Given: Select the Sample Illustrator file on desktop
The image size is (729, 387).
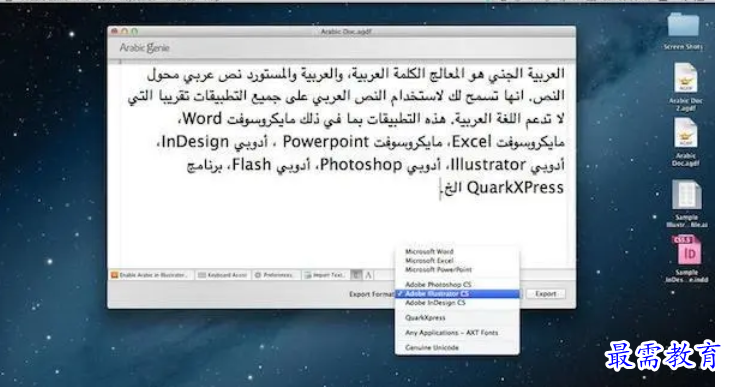Looking at the screenshot, I should pos(687,203).
